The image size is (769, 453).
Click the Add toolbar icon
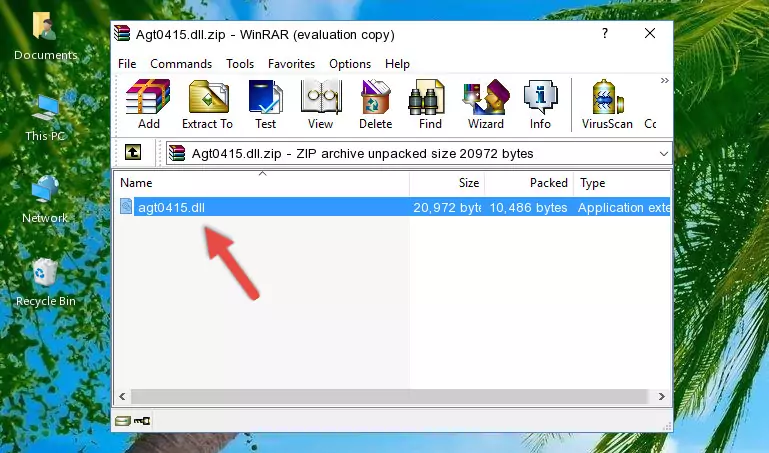pos(148,104)
